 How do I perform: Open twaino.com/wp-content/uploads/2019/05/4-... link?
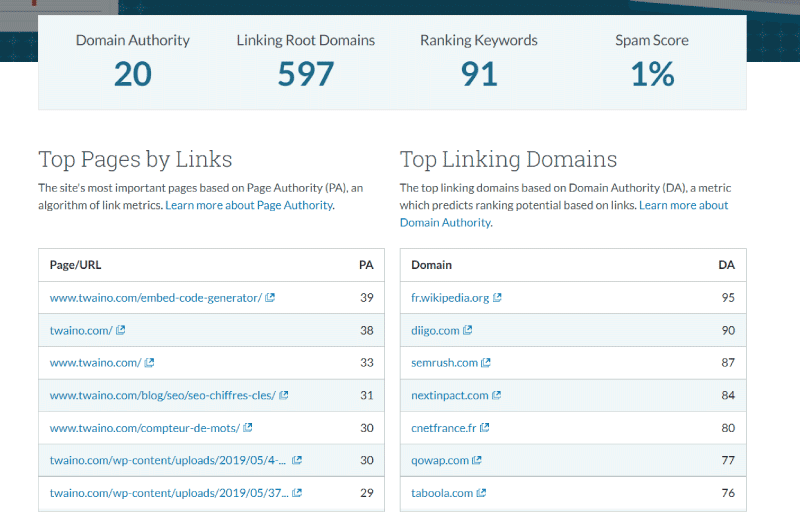167,460
